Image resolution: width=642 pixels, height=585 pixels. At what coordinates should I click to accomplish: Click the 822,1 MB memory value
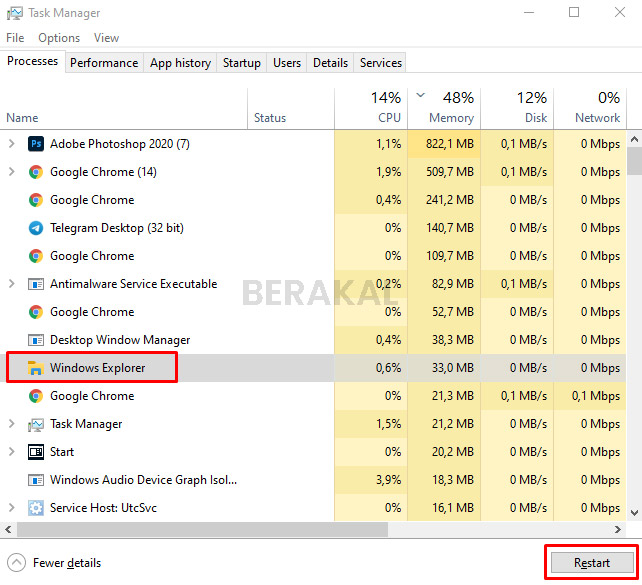[450, 144]
